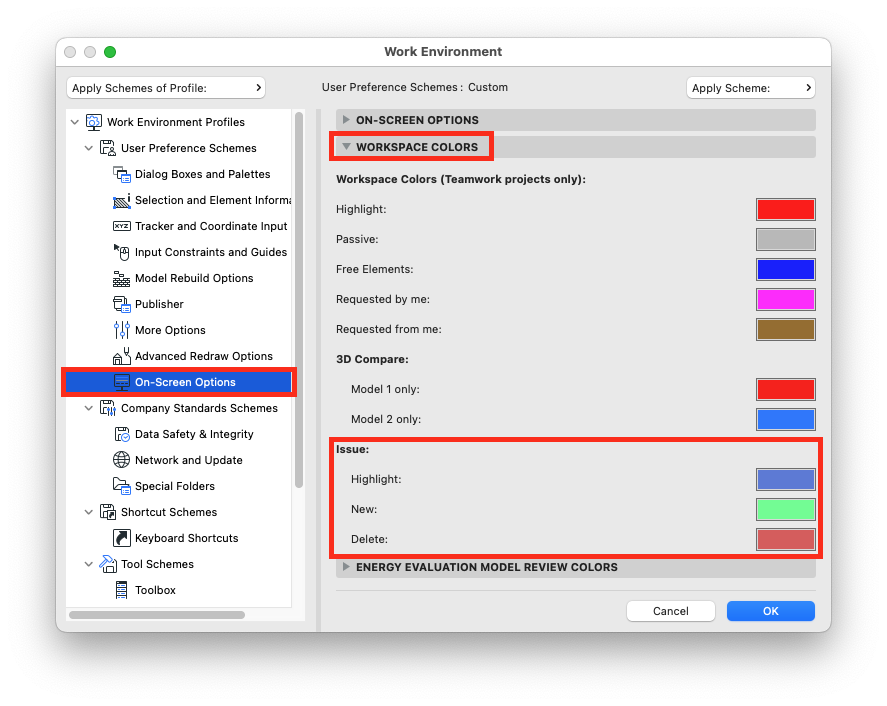
Task: Select Input Constraints and Guides item
Action: click(211, 252)
